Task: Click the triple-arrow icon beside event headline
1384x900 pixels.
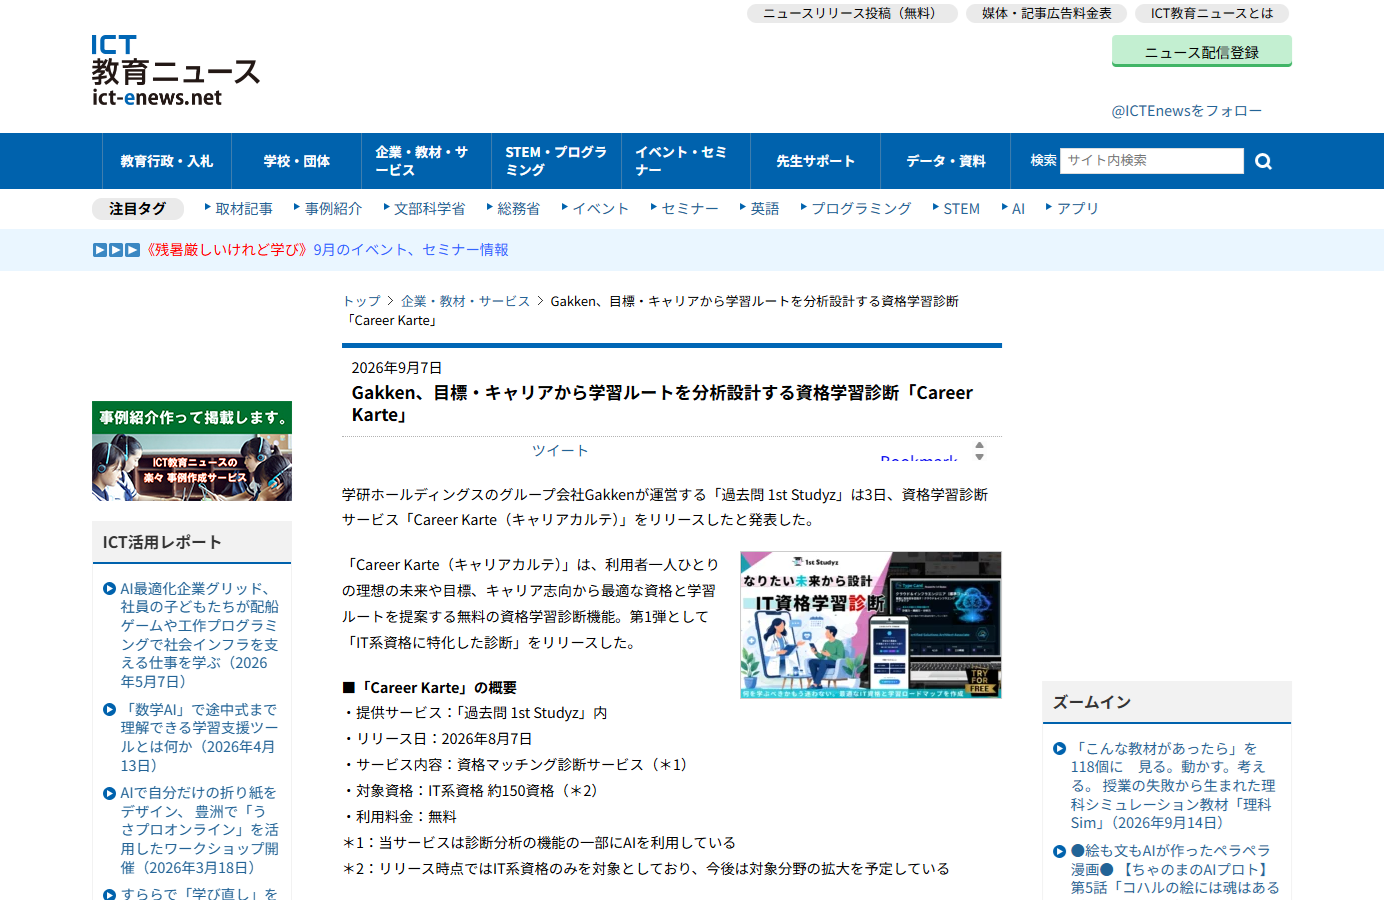Action: click(116, 250)
